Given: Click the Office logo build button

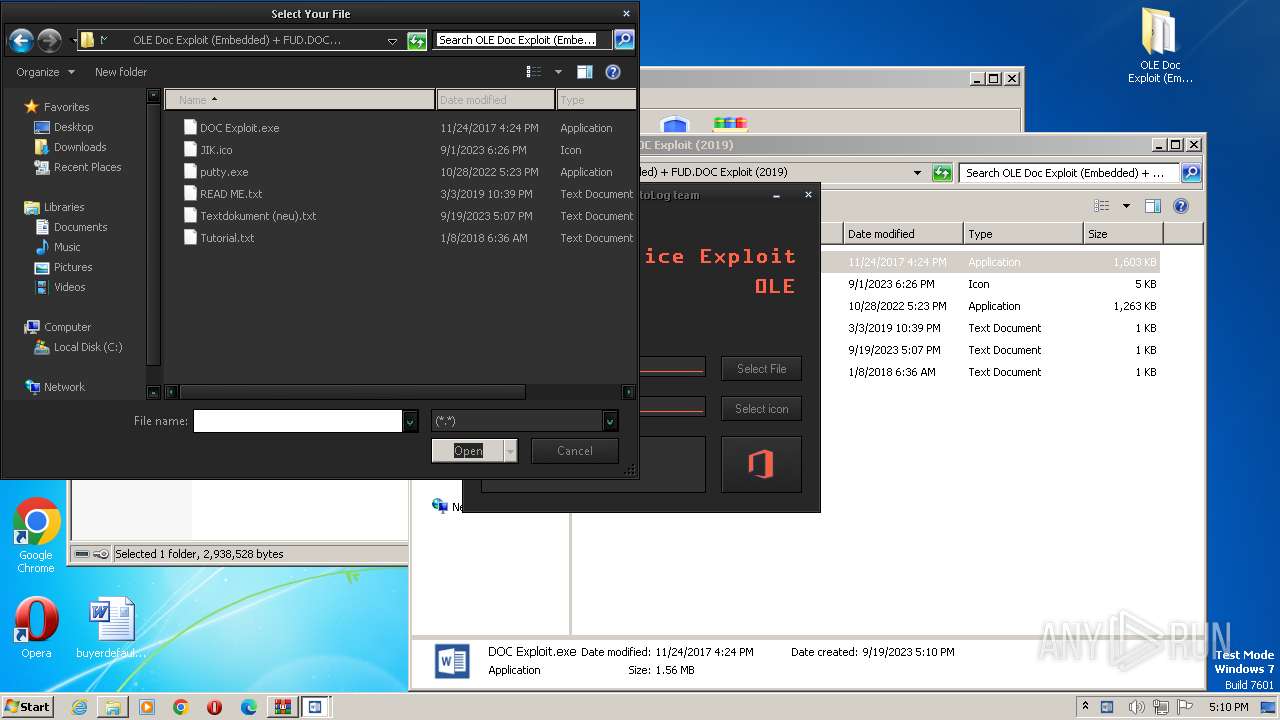Looking at the screenshot, I should point(761,464).
